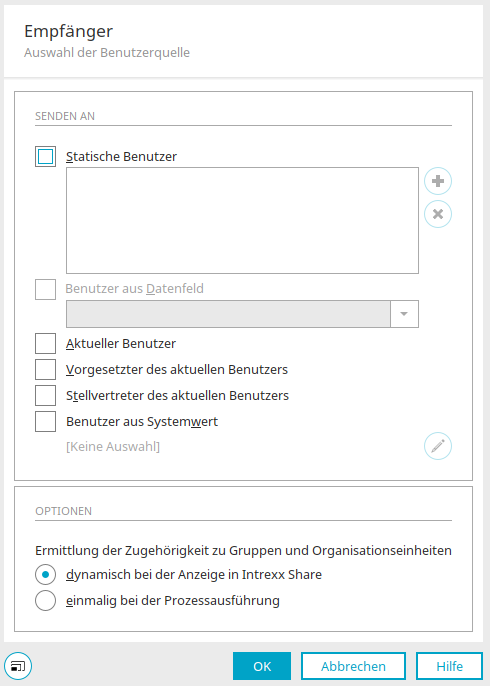The width and height of the screenshot is (490, 686).
Task: Click the pencil icon to edit system value
Action: (x=438, y=446)
